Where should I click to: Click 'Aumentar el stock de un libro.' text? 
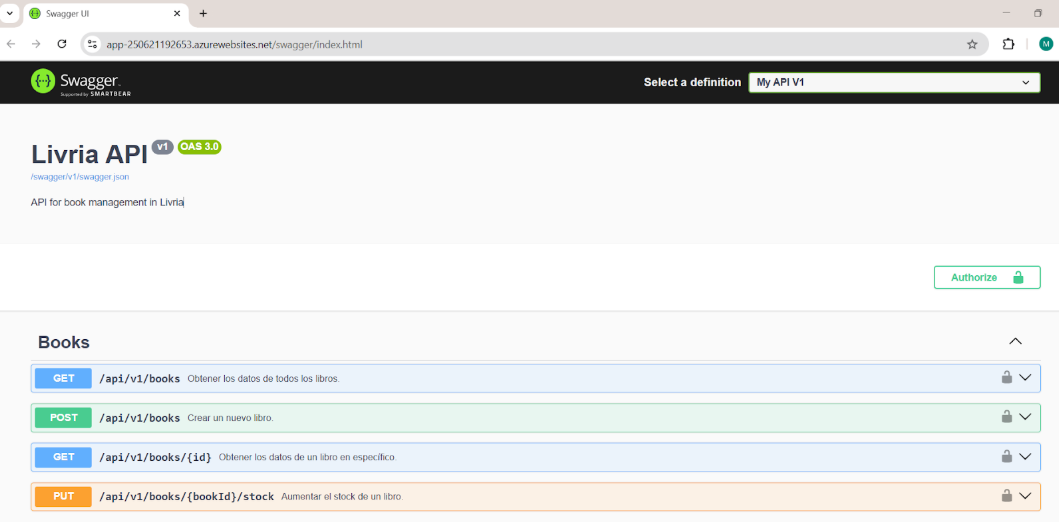(342, 497)
